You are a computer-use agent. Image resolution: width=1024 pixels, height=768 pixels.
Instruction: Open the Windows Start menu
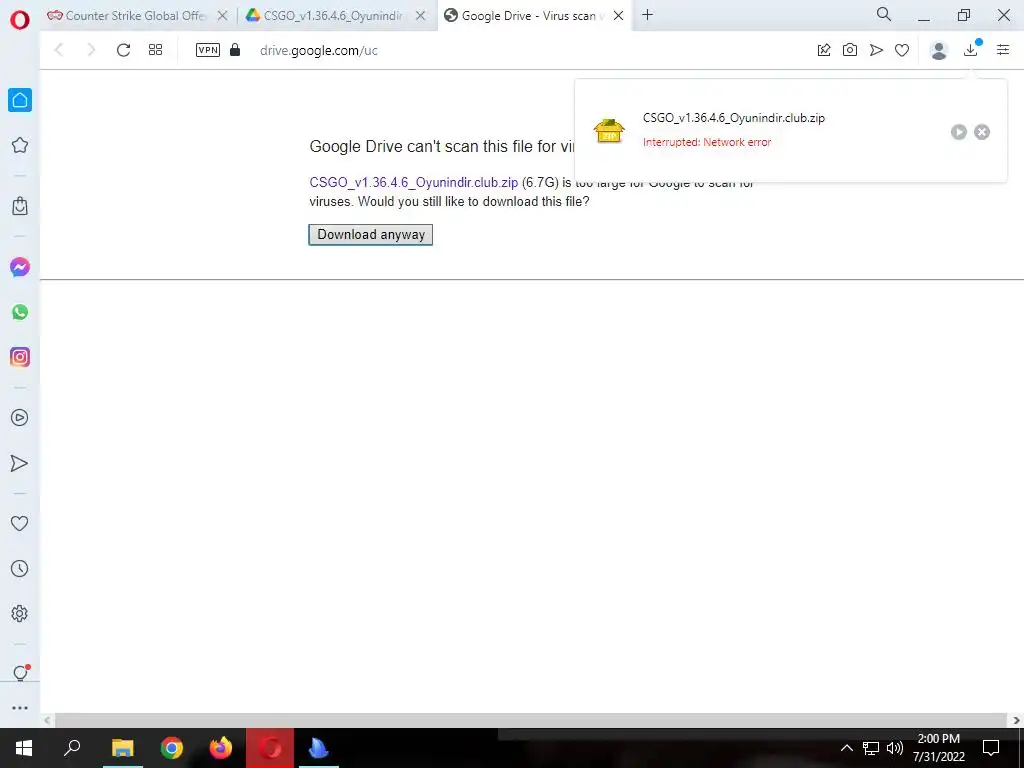pos(24,748)
